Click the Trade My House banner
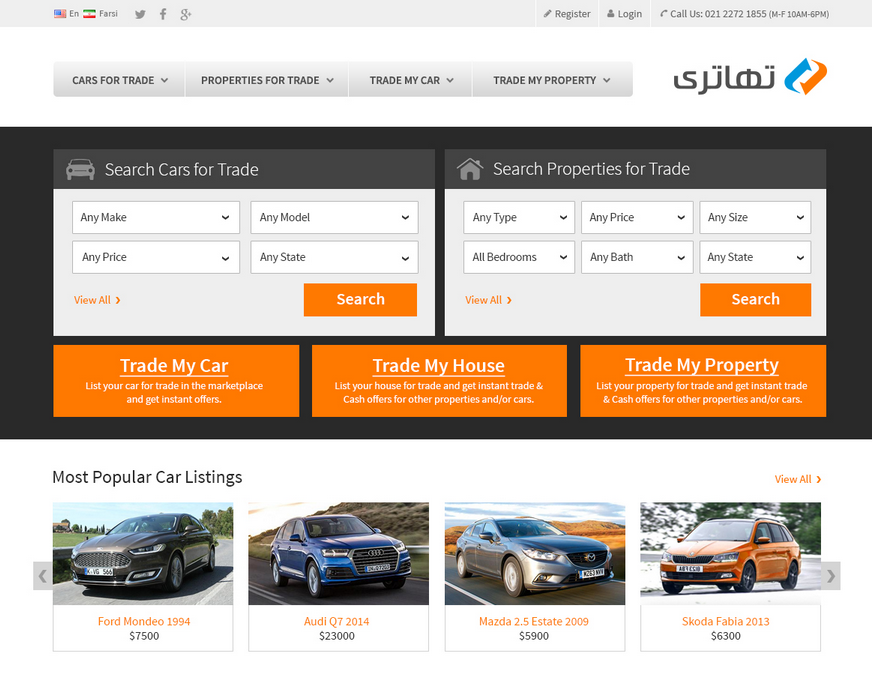The width and height of the screenshot is (872, 681). tap(439, 381)
